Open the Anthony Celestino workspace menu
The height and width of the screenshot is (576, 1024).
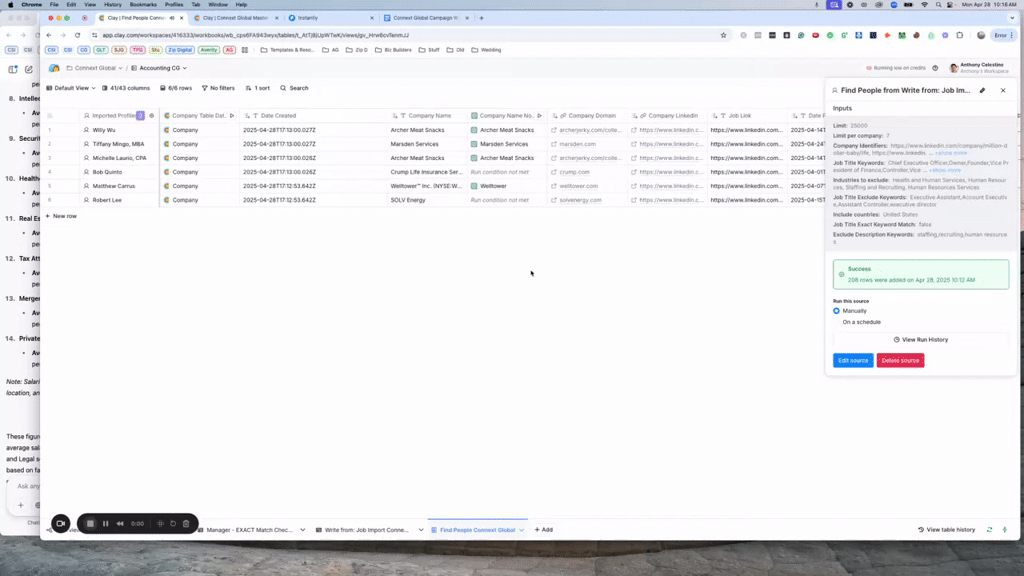[x=978, y=68]
